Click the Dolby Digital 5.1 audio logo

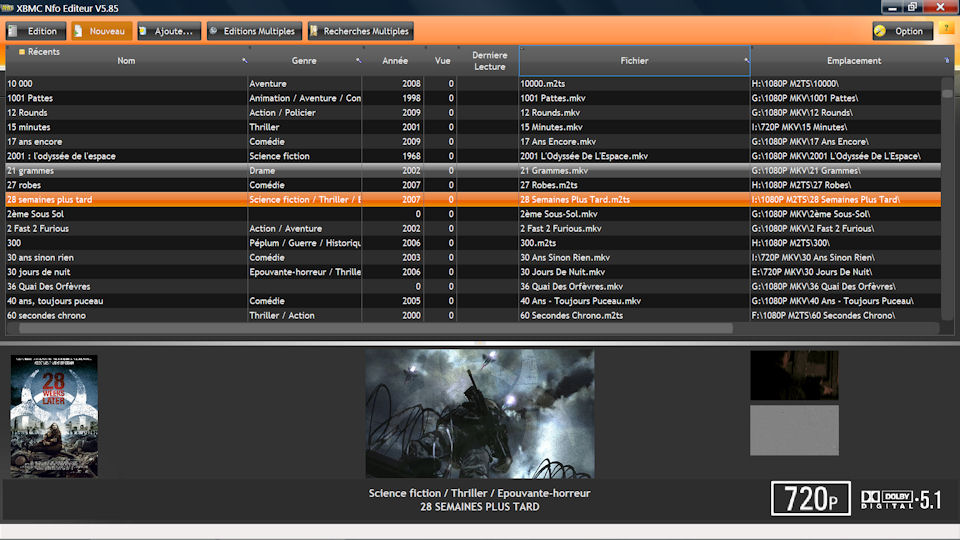pos(900,500)
